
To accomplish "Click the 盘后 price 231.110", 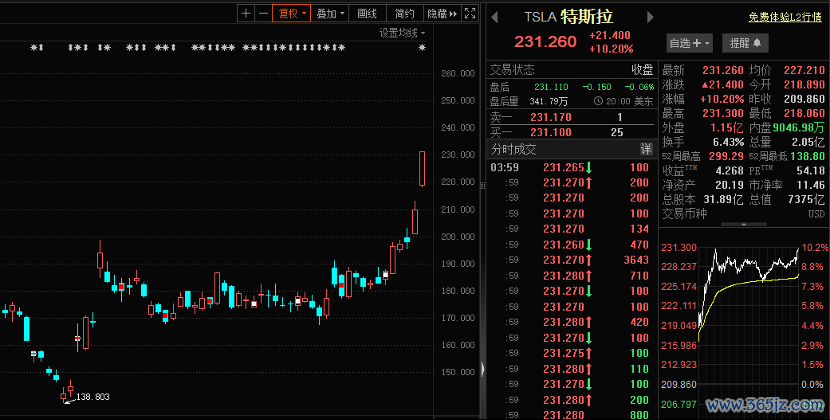I will pos(551,87).
